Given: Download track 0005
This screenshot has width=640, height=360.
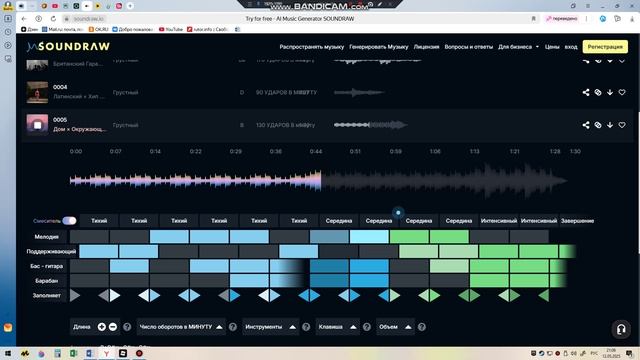Looking at the screenshot, I should (x=610, y=125).
